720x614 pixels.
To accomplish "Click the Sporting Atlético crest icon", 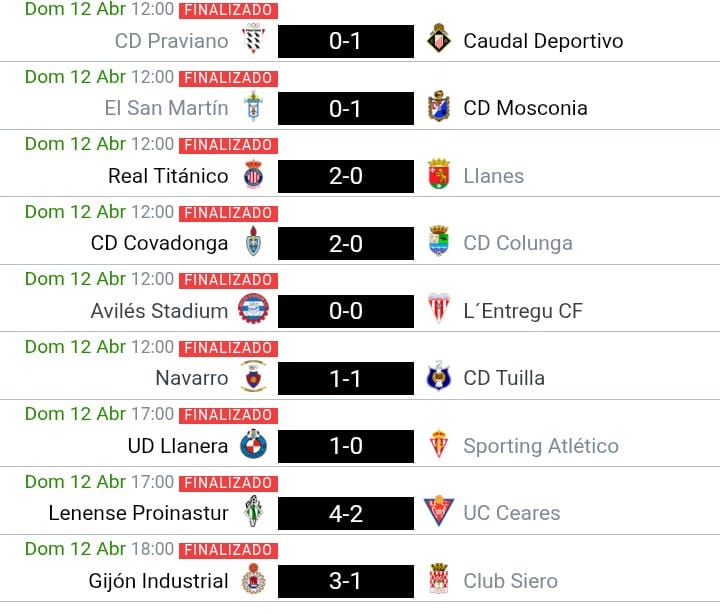I will point(437,446).
